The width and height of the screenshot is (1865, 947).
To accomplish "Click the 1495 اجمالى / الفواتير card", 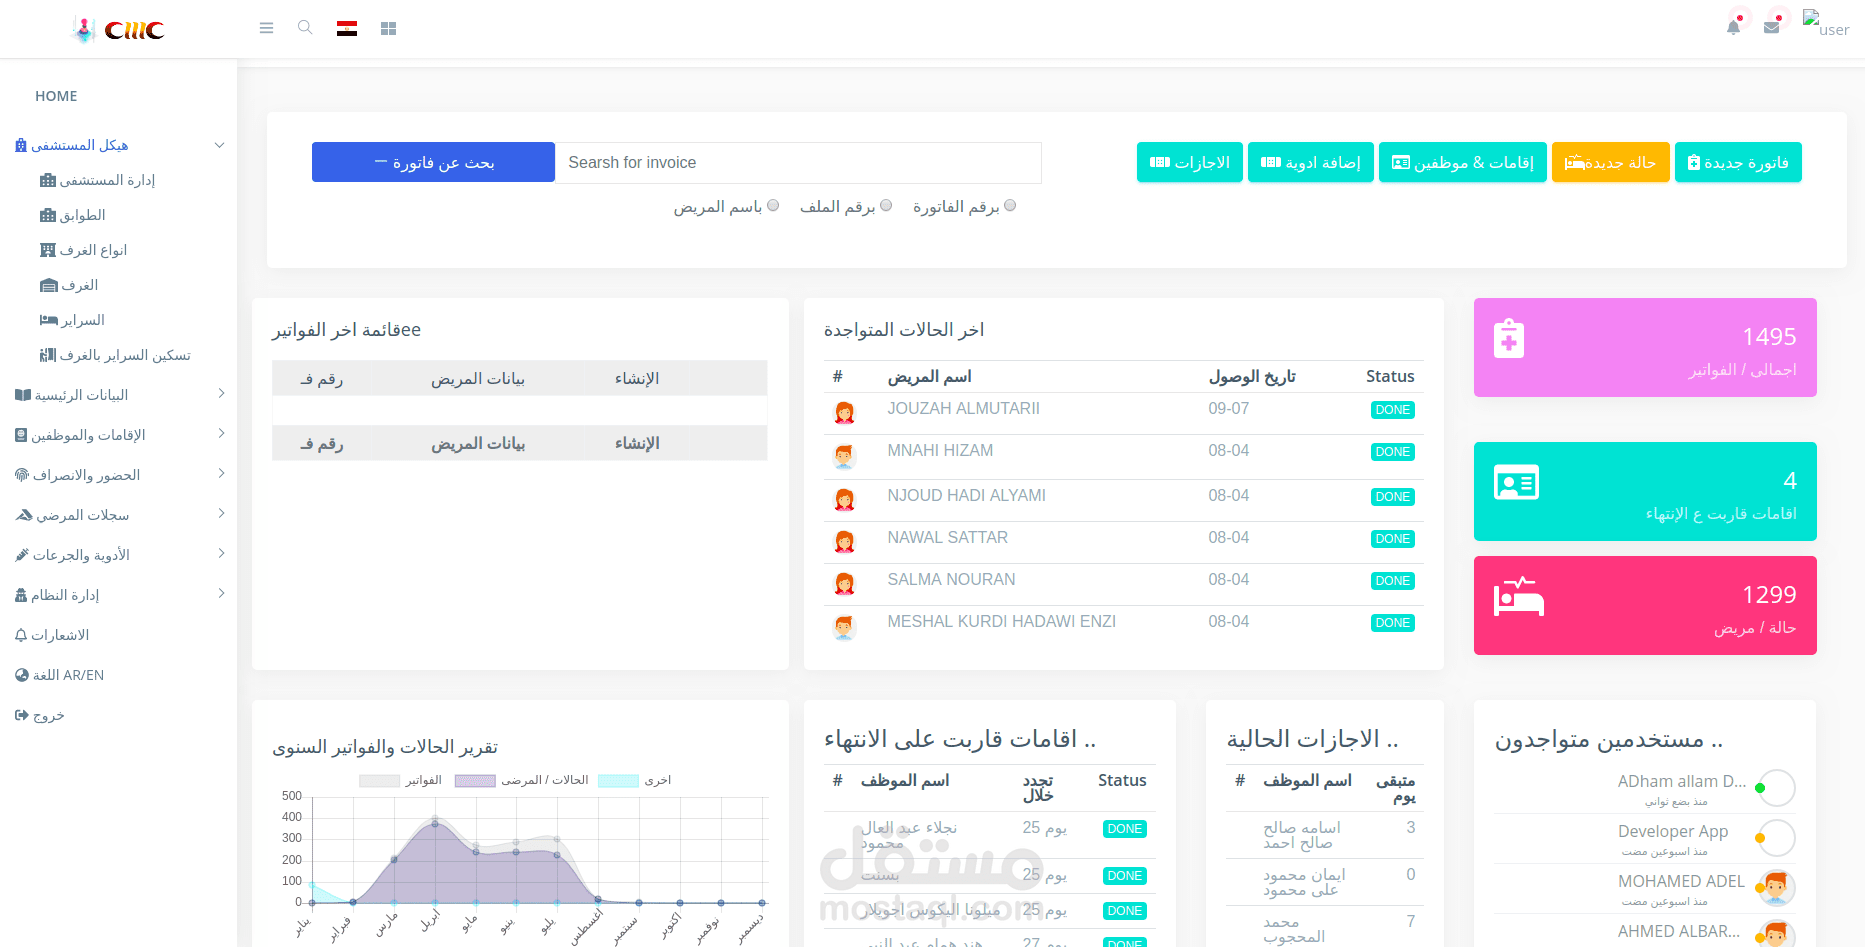I will [1645, 347].
